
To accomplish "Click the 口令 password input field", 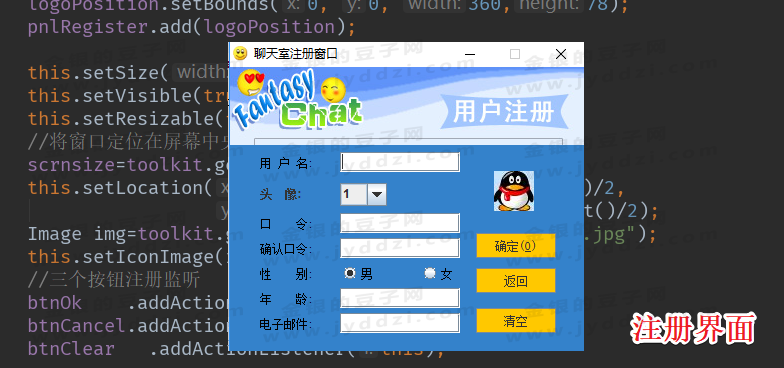I will point(400,223).
